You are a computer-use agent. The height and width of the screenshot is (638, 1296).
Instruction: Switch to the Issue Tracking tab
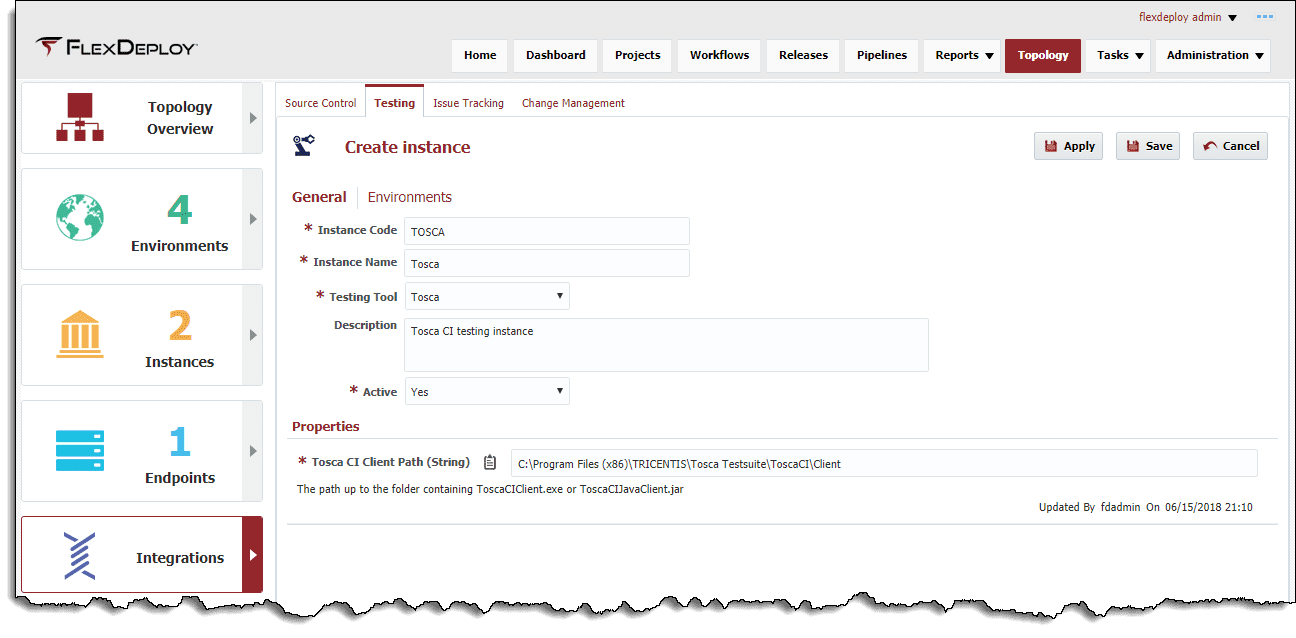click(468, 103)
